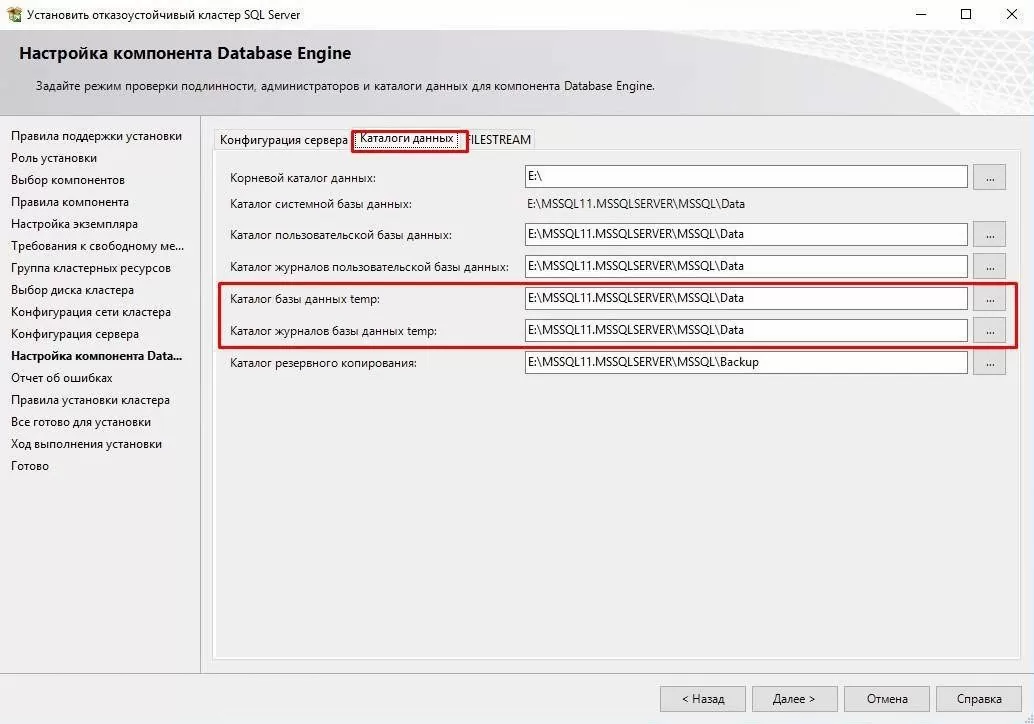Cancel setup with the Отмена button

[886, 699]
